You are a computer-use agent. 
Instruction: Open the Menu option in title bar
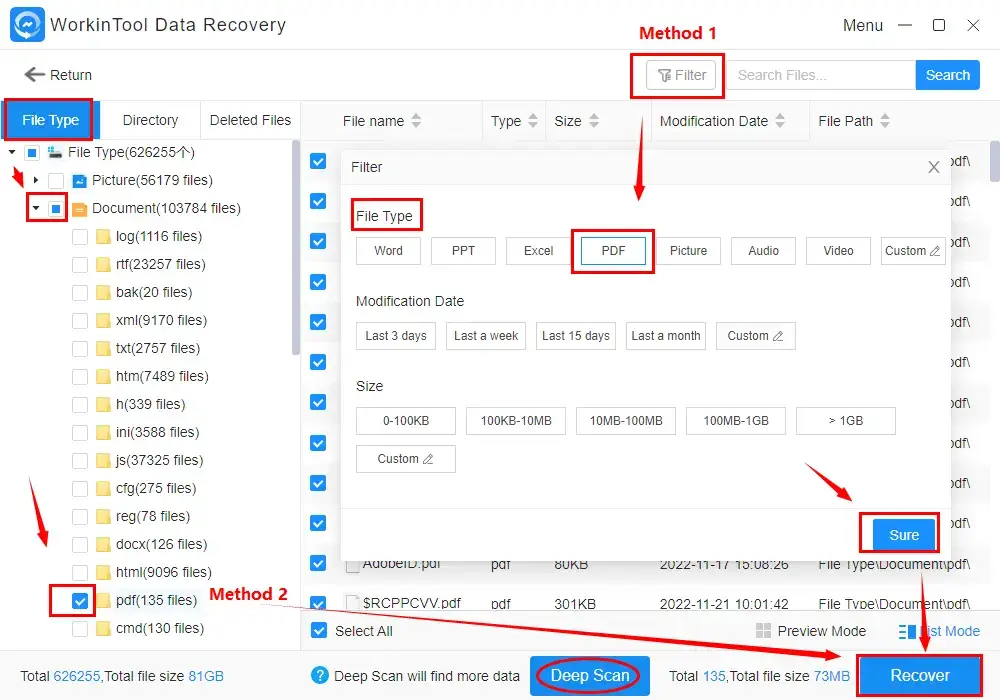click(862, 26)
